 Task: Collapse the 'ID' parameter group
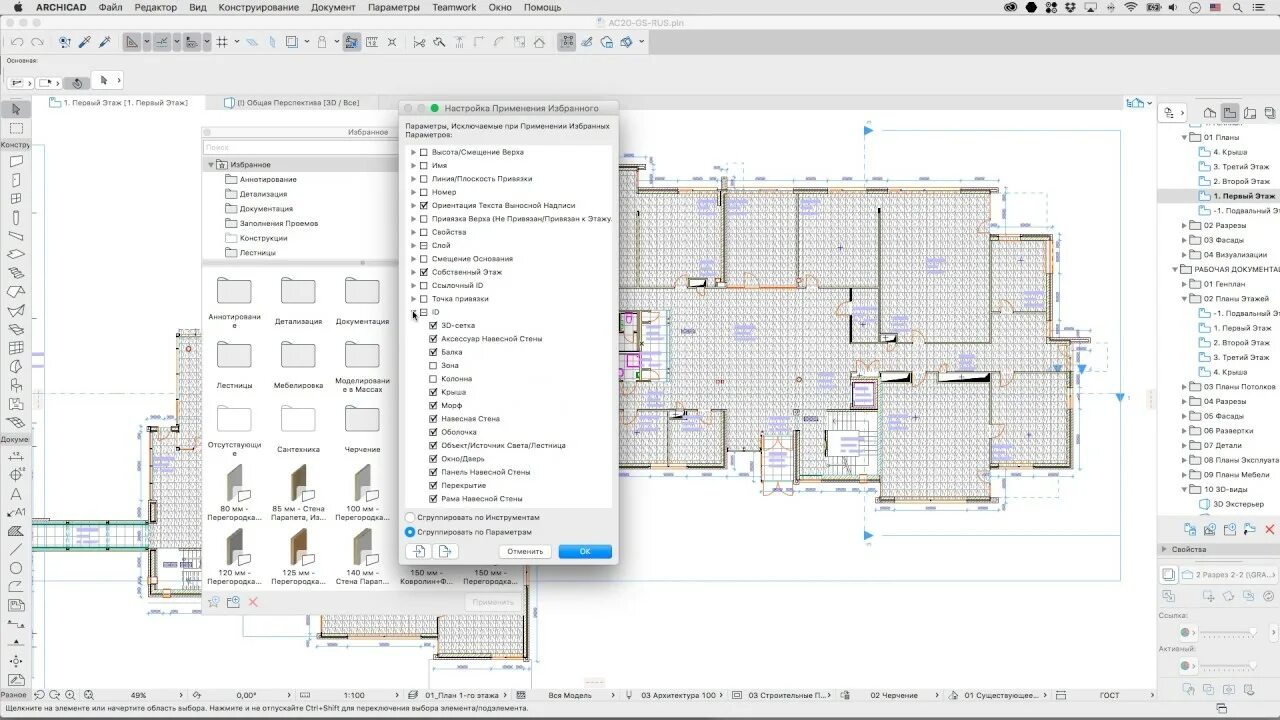pos(414,312)
